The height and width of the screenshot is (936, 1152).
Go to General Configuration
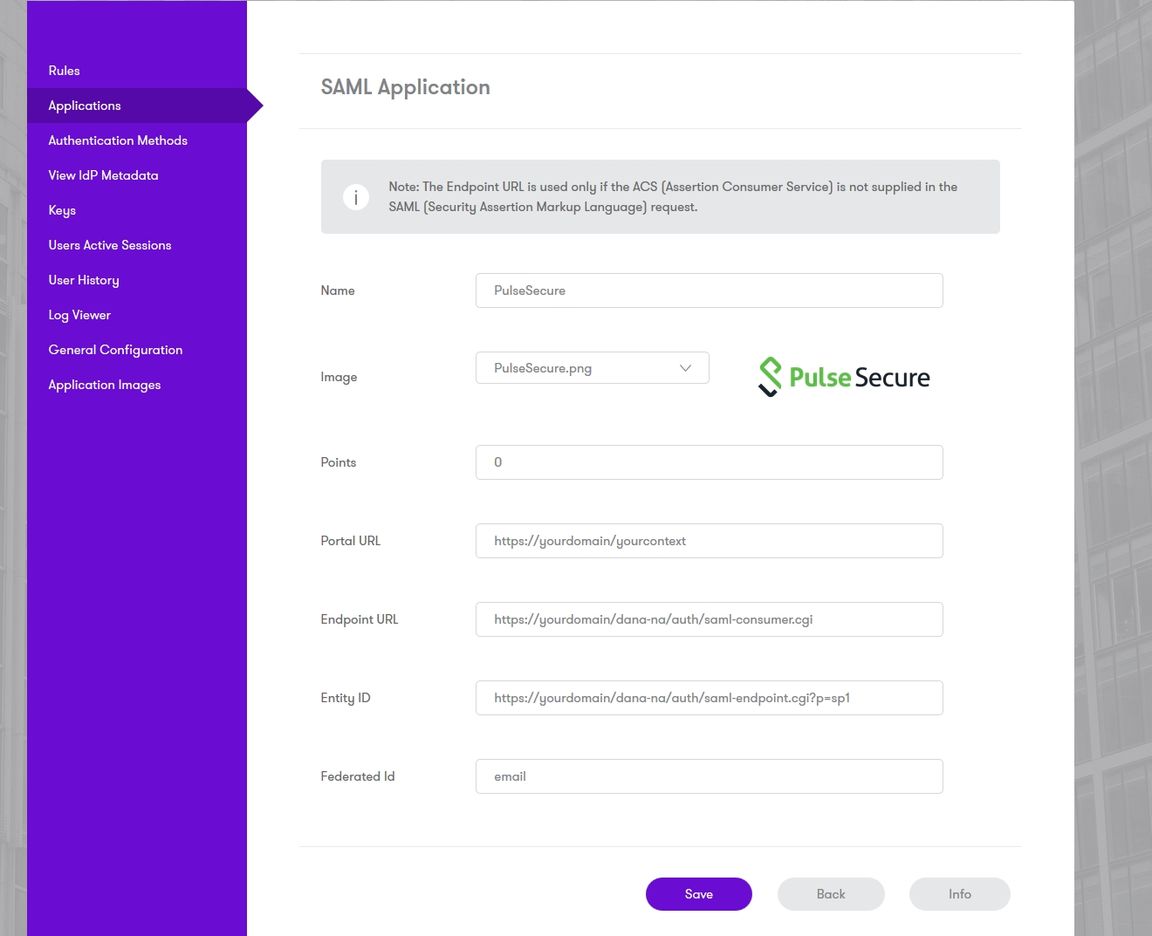point(115,349)
